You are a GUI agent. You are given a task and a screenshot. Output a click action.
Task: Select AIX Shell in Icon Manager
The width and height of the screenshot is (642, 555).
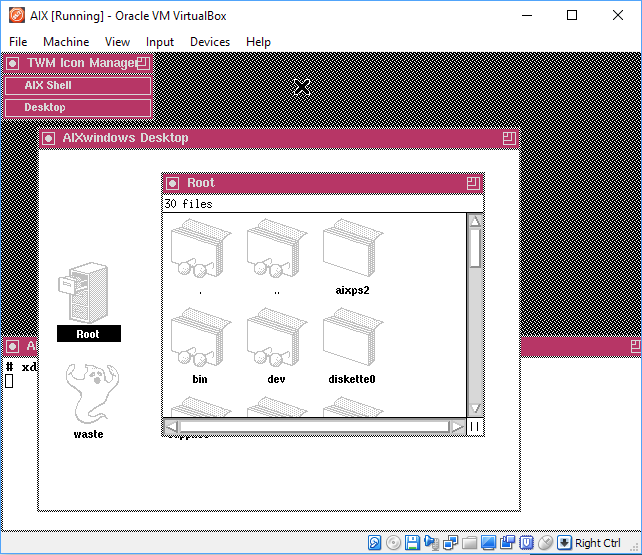point(78,86)
